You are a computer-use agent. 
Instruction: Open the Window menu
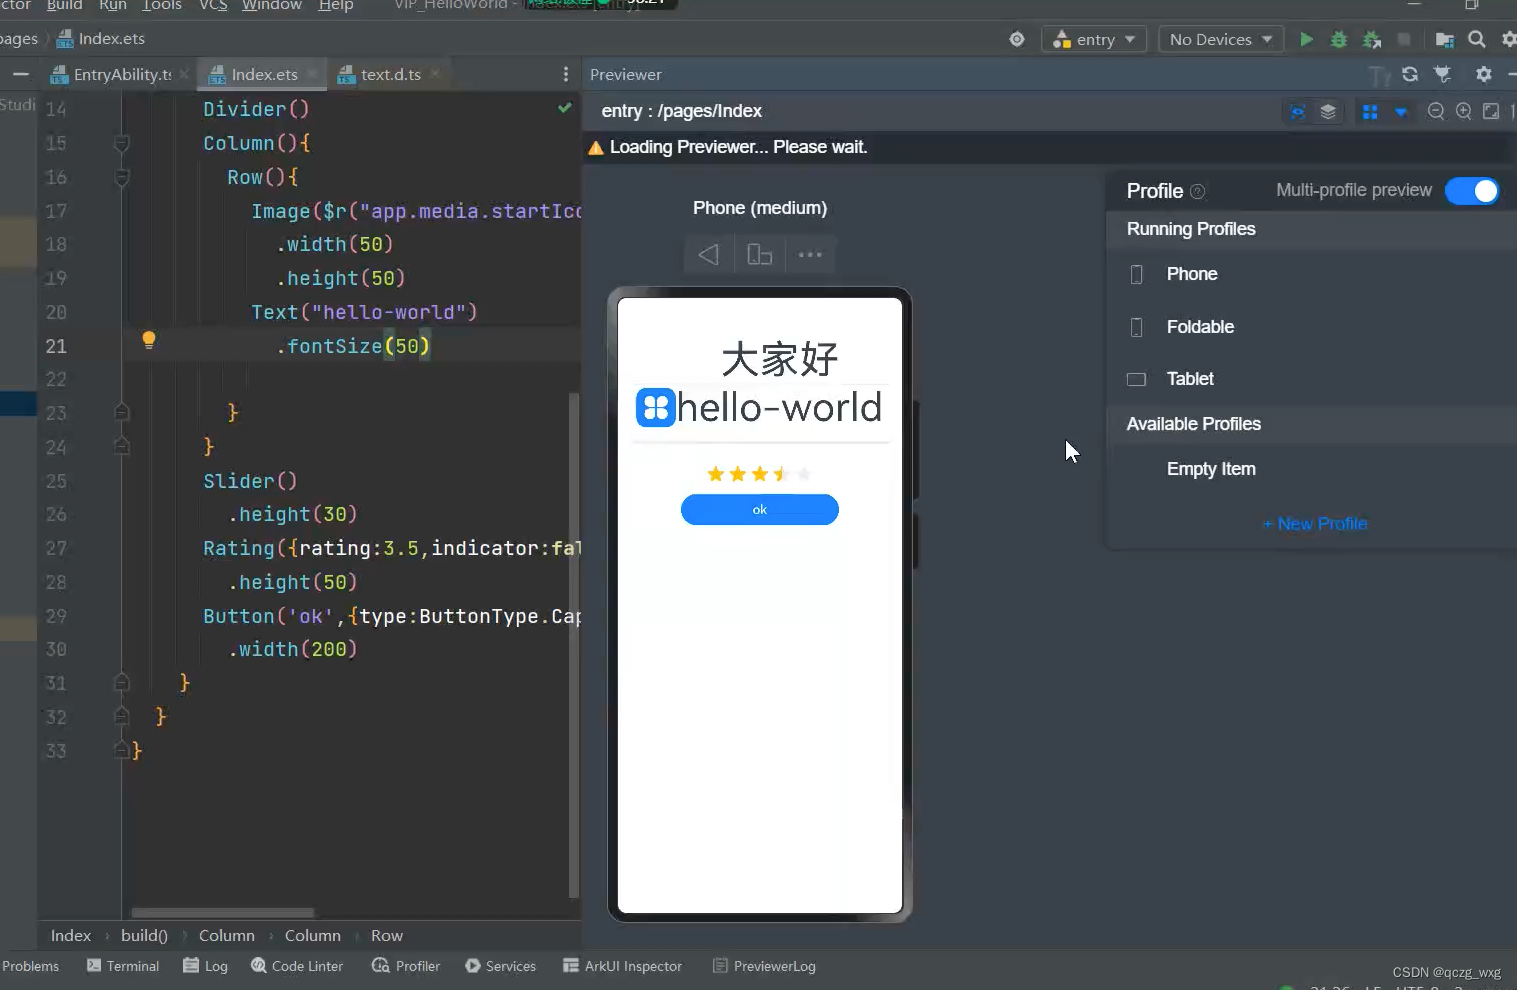point(272,5)
